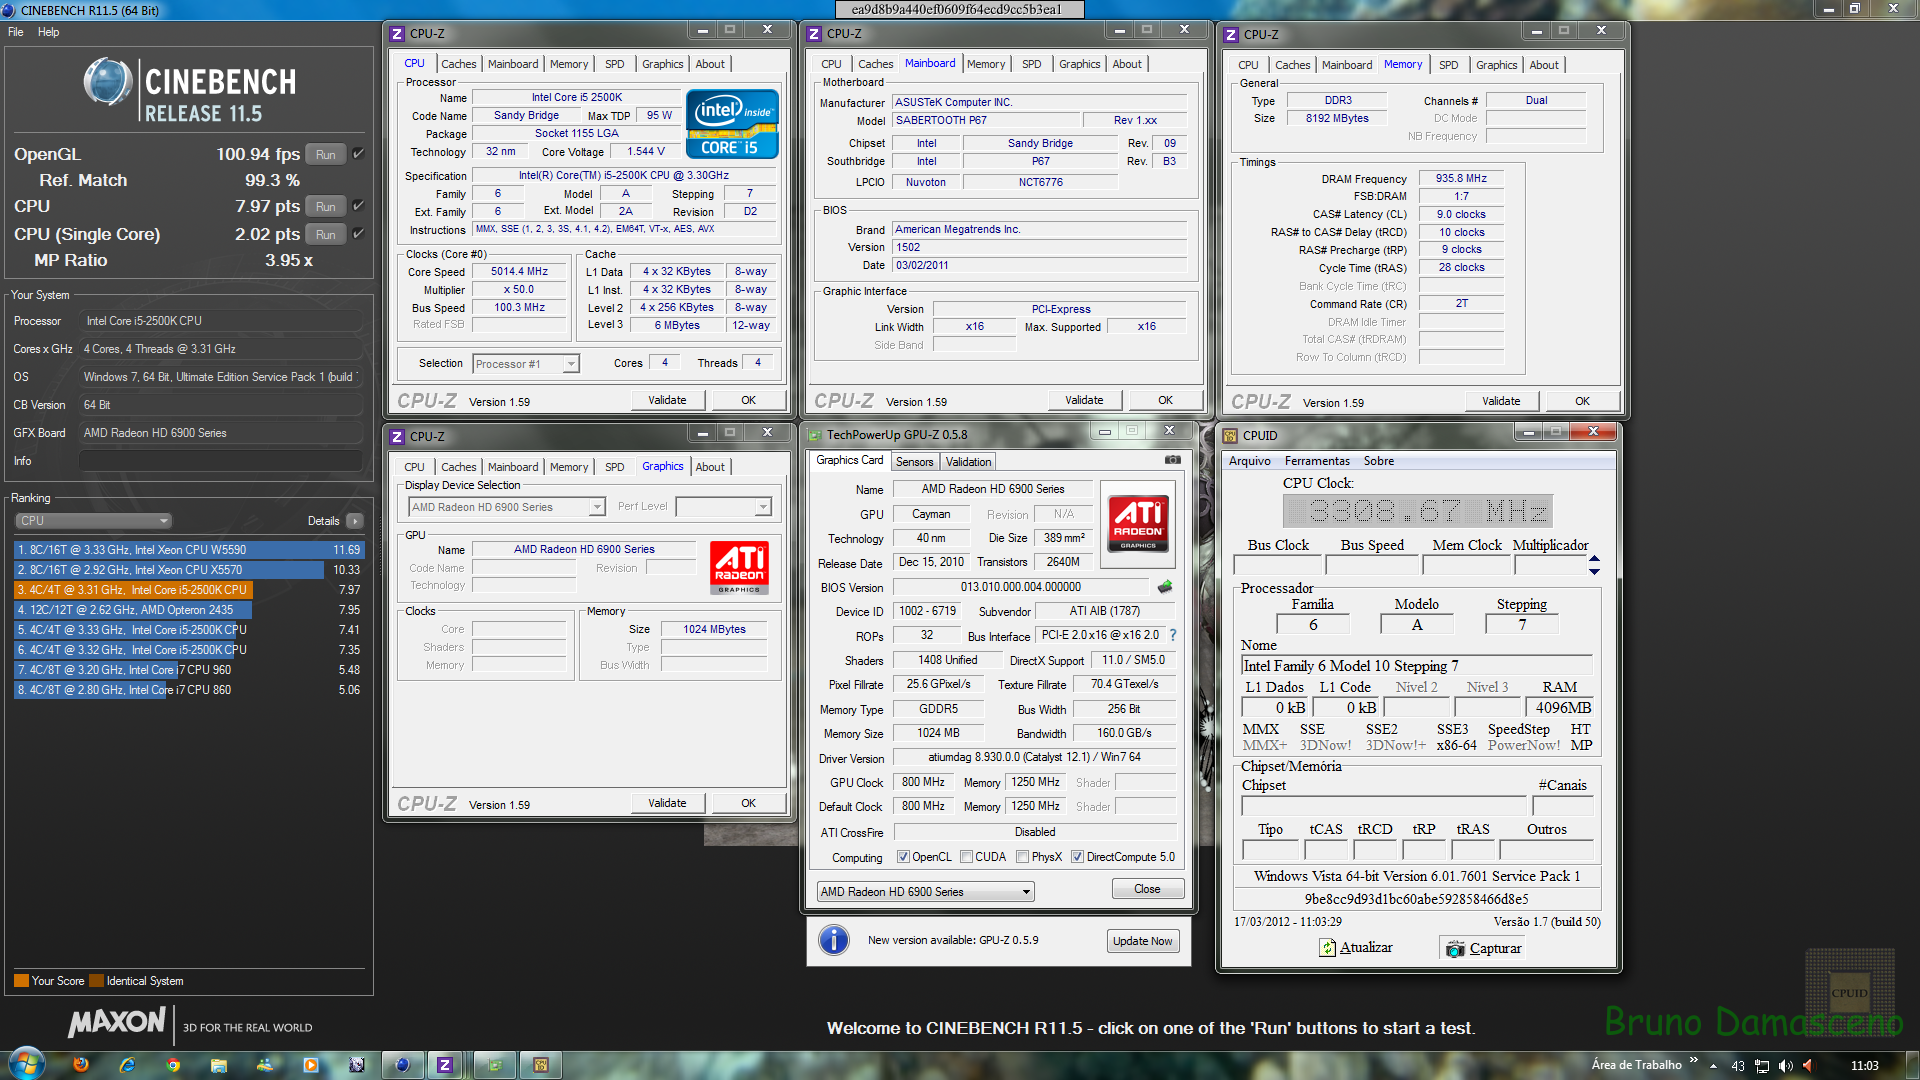
Task: Switch to GPU-Z via green taskbar icon
Action: (x=494, y=1065)
